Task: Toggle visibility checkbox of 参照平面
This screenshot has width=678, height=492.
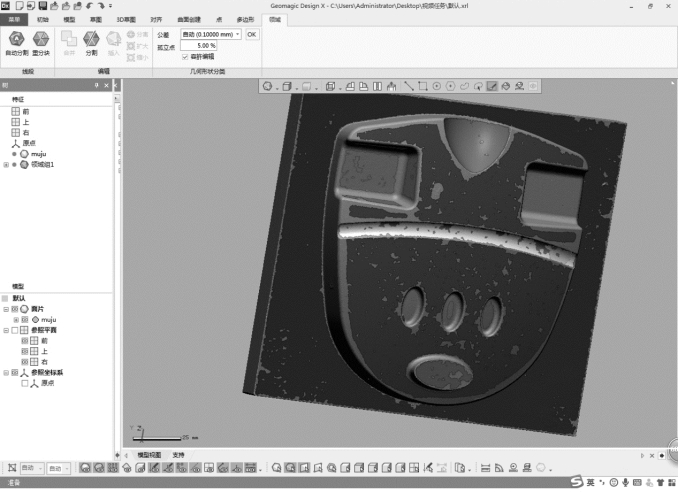Action: tap(14, 330)
